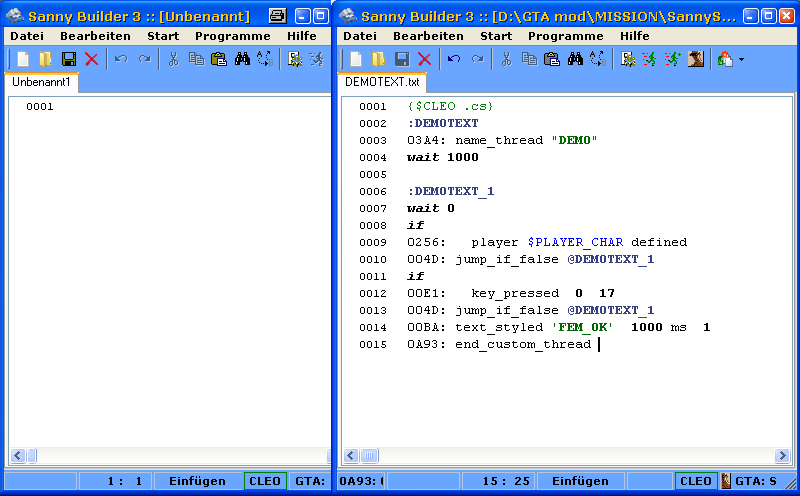Open Bearbeiten menu in Unbenannt window
This screenshot has width=800, height=496.
point(95,36)
